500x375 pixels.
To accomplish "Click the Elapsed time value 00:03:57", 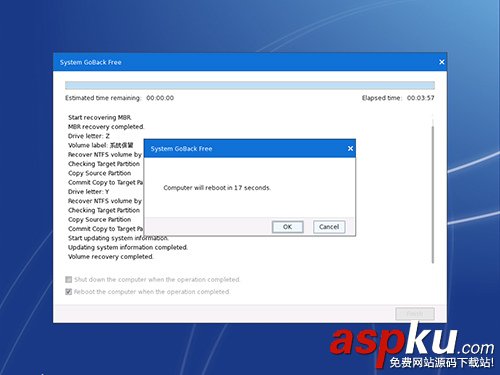I will point(421,98).
